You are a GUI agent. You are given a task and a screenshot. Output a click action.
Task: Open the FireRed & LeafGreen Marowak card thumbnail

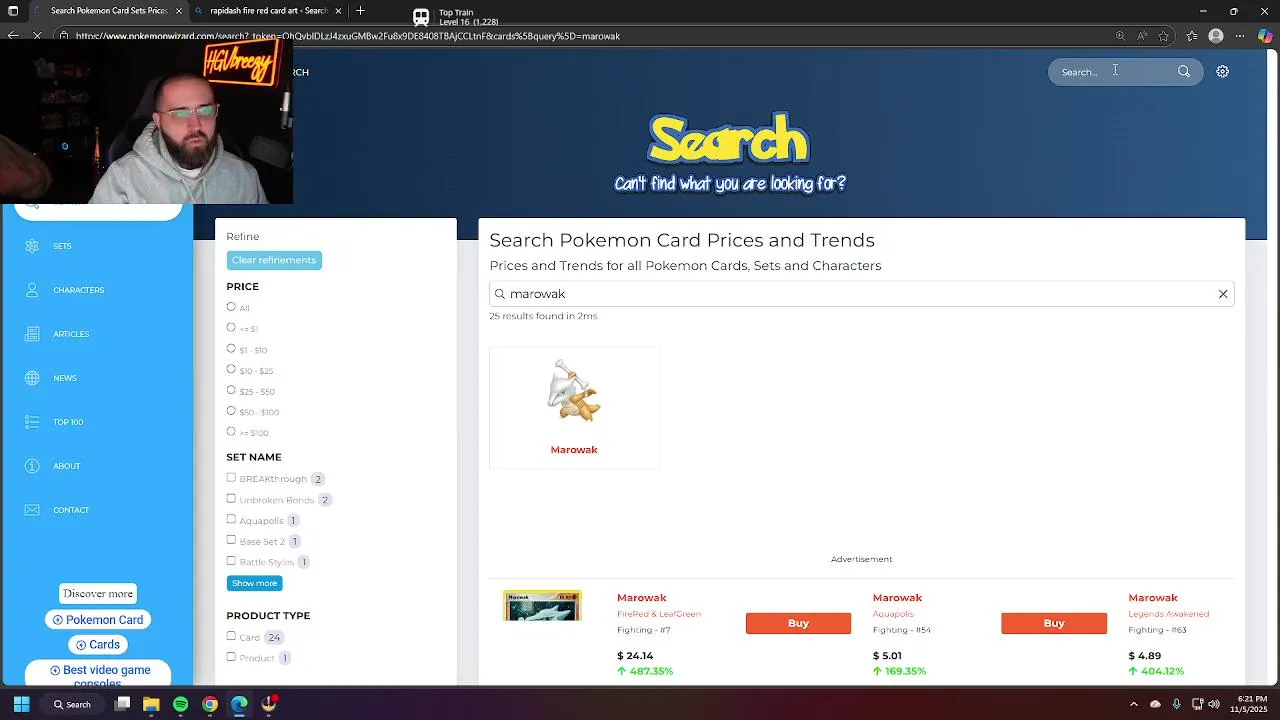(x=542, y=606)
